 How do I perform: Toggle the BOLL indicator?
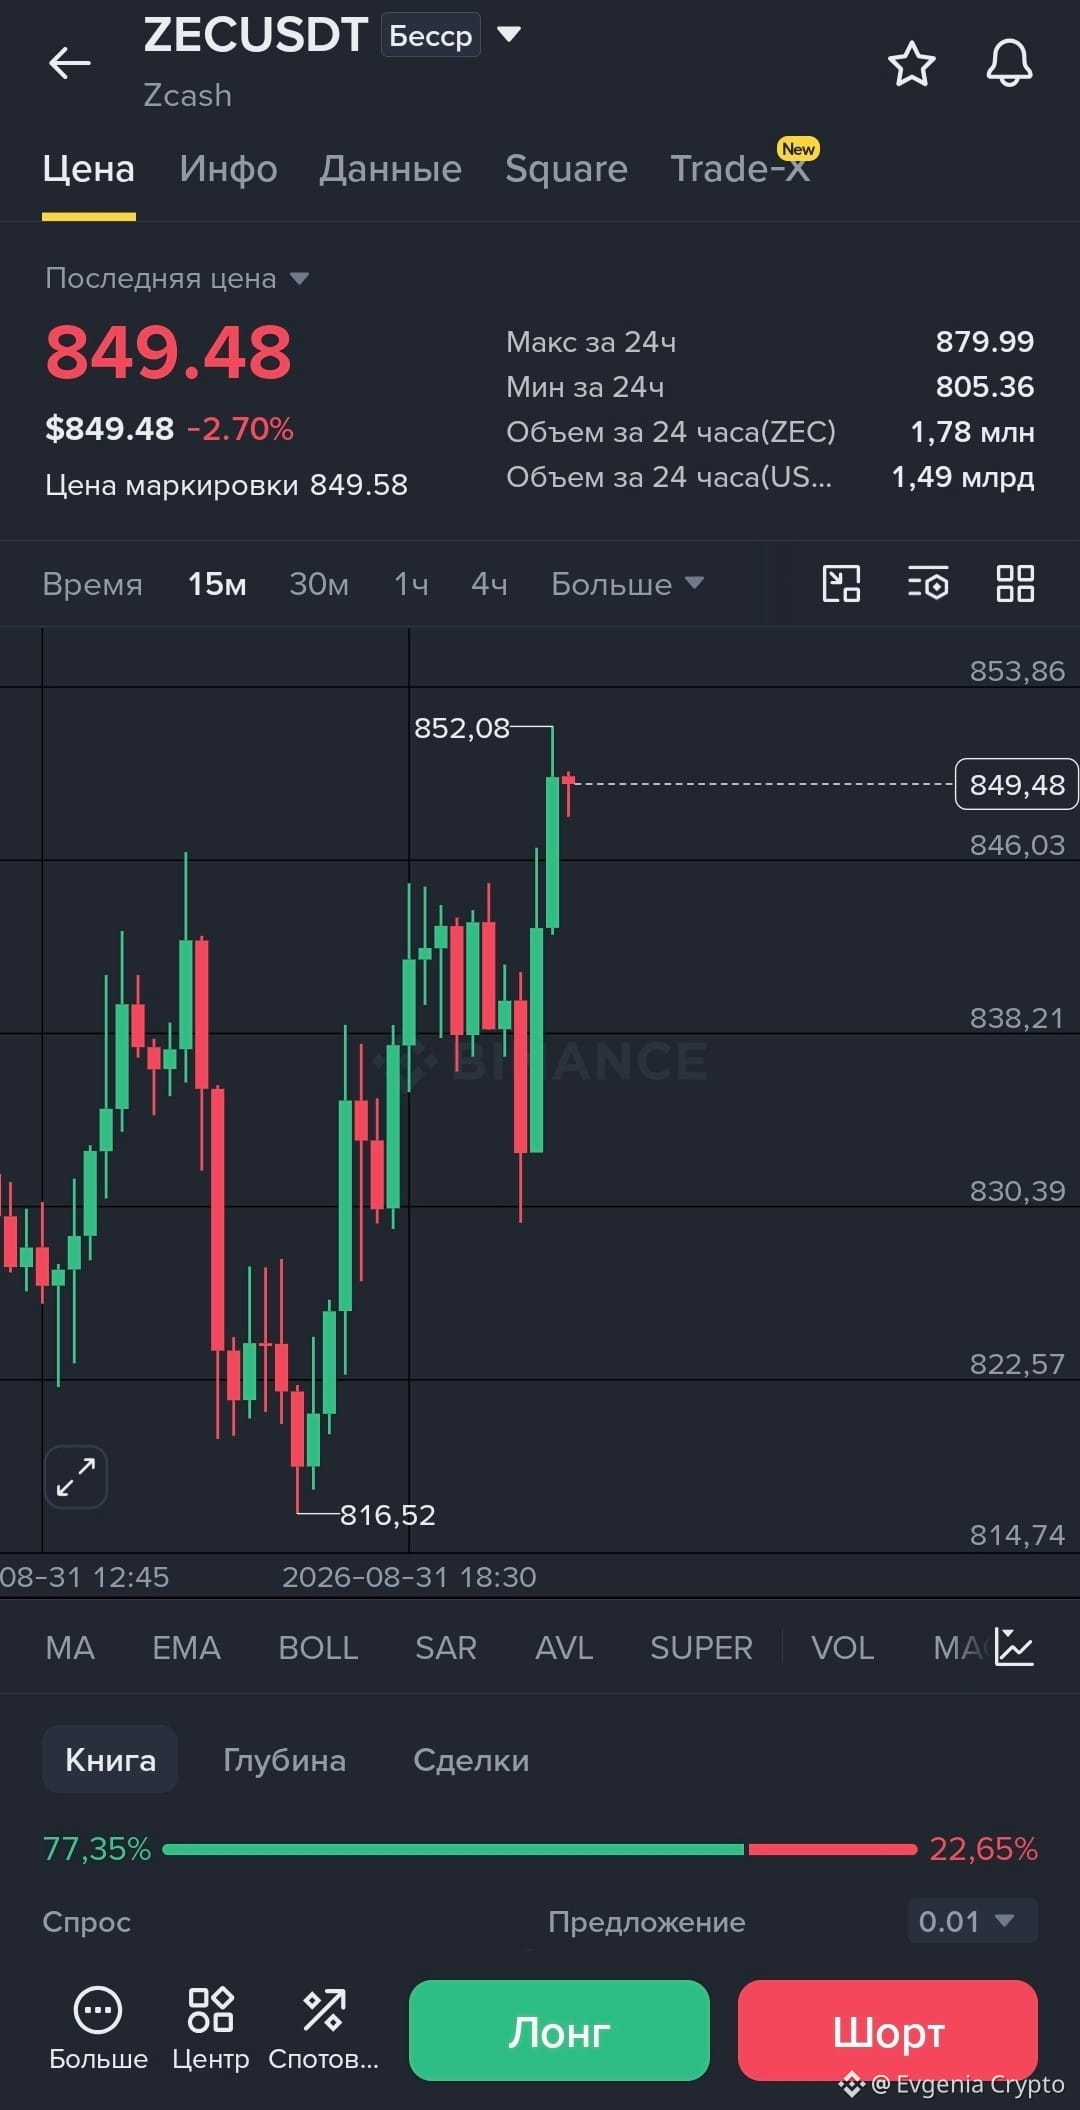point(318,1648)
